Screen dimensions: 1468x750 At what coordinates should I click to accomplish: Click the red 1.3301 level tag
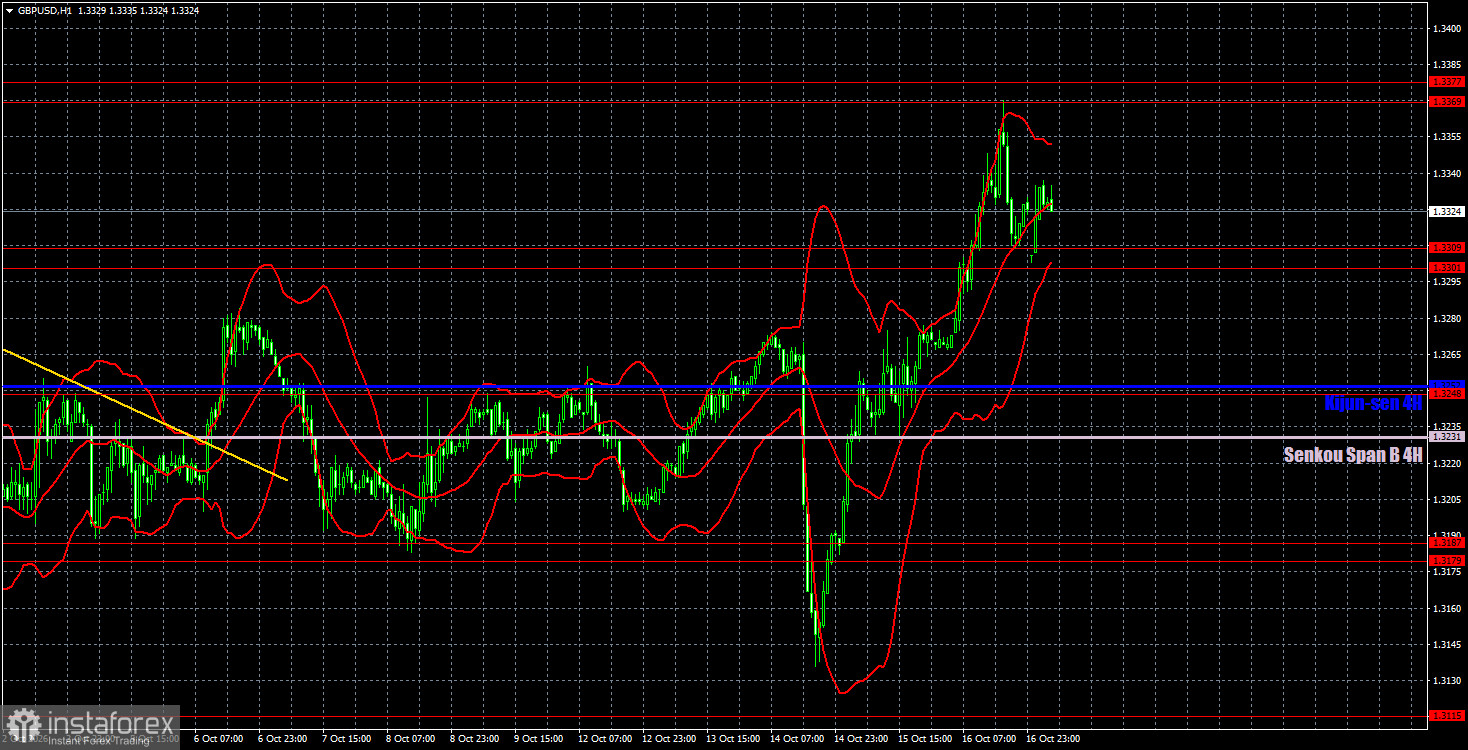click(x=1447, y=267)
